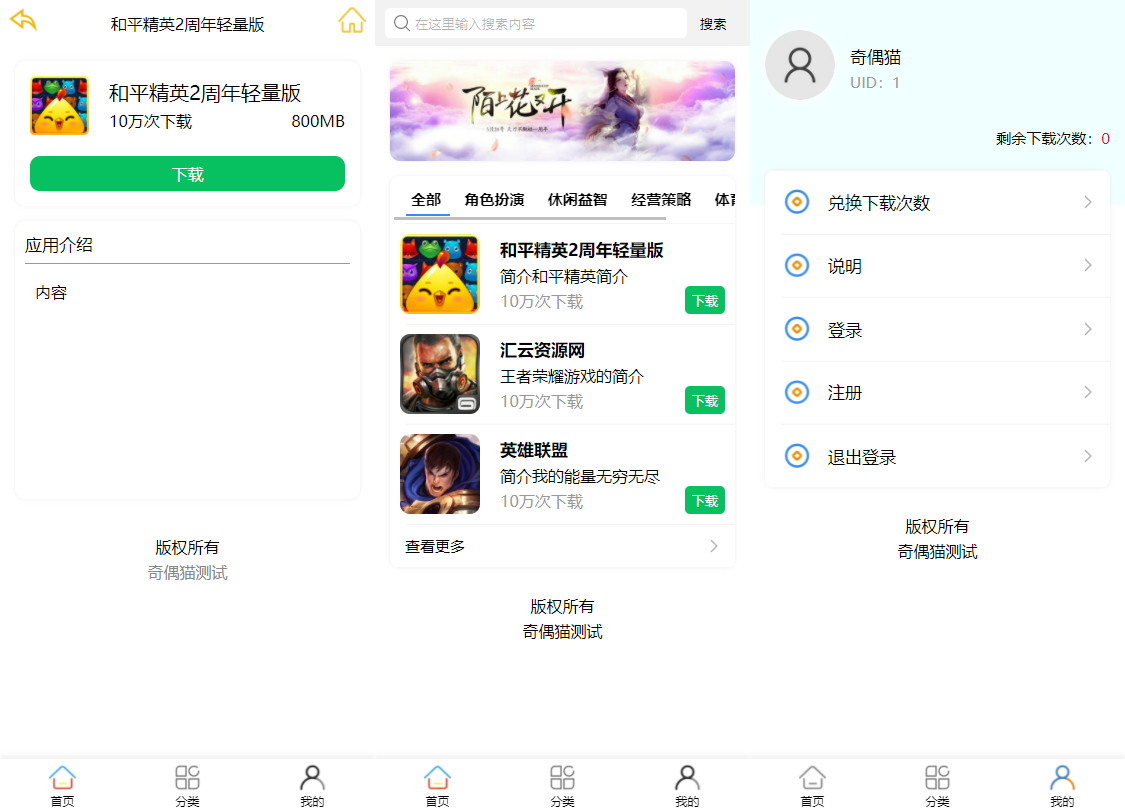Click the circle icon beside 退出登录
The height and width of the screenshot is (812, 1125).
coord(796,456)
